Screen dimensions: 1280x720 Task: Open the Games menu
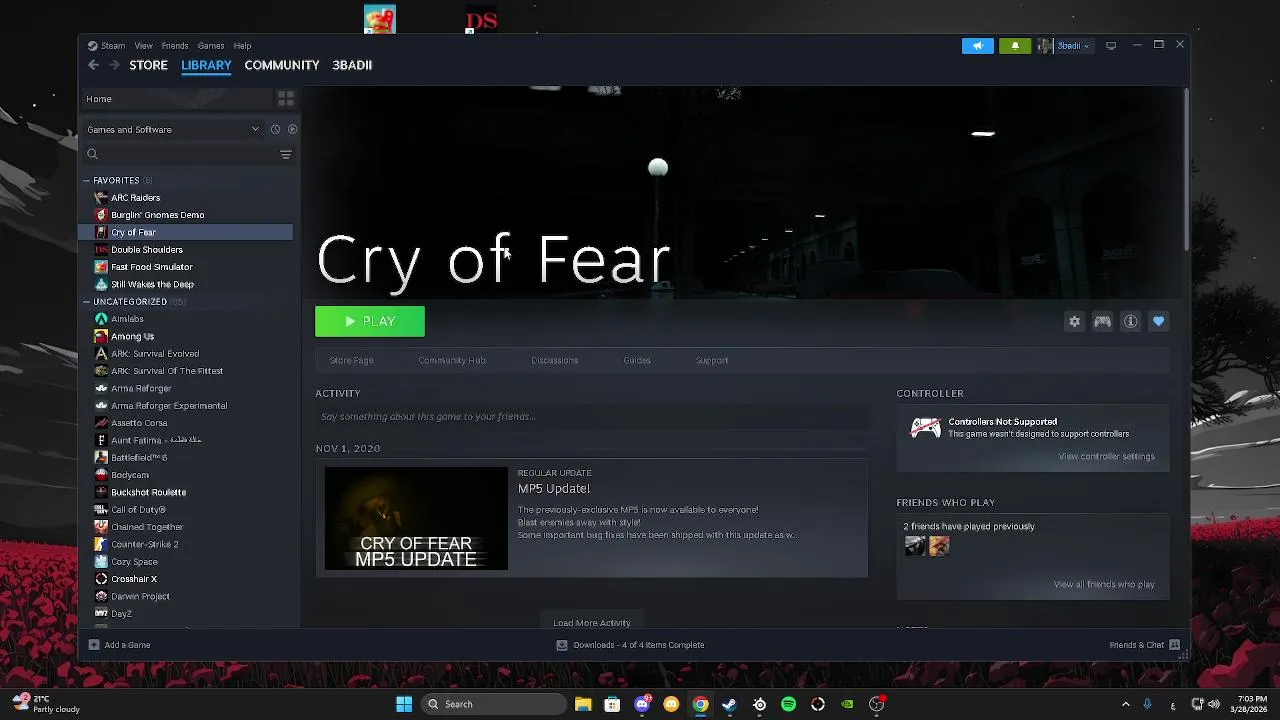211,46
